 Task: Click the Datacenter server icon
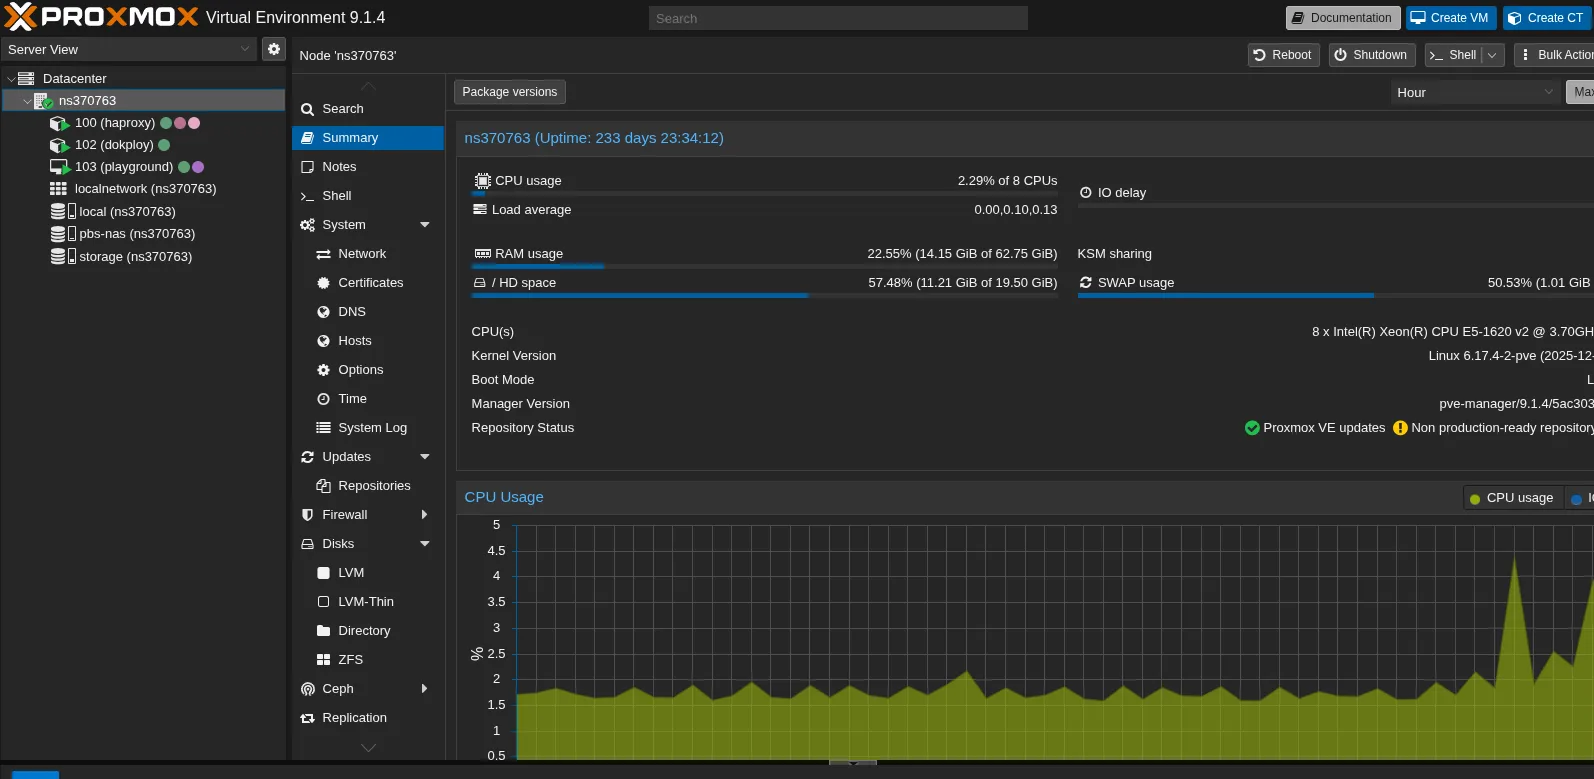coord(26,78)
